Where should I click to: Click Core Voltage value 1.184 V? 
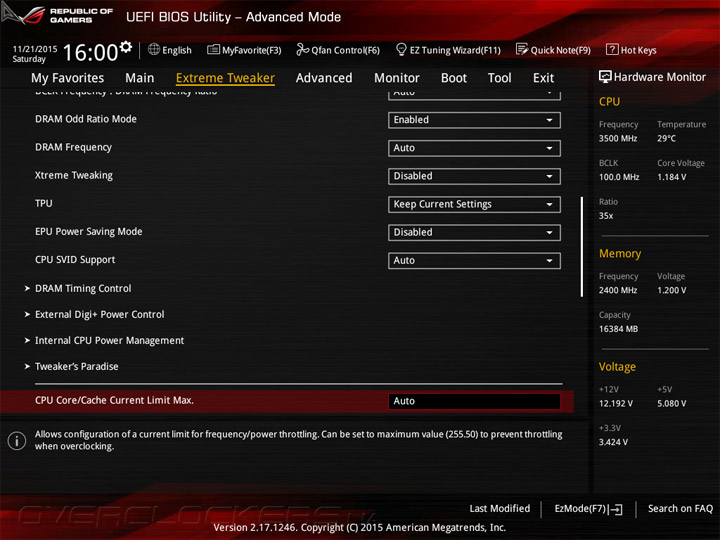(672, 177)
